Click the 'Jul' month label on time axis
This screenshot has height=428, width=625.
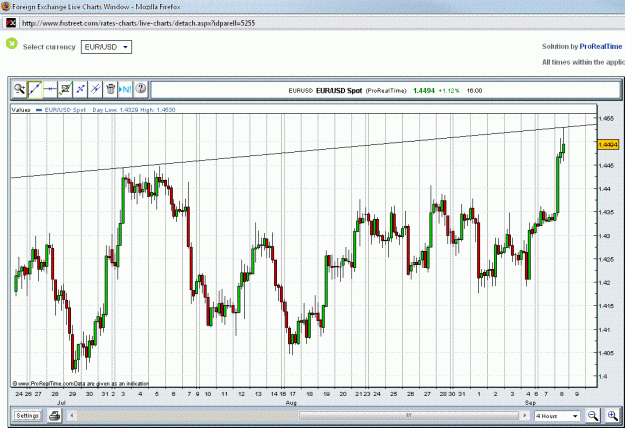(61, 403)
